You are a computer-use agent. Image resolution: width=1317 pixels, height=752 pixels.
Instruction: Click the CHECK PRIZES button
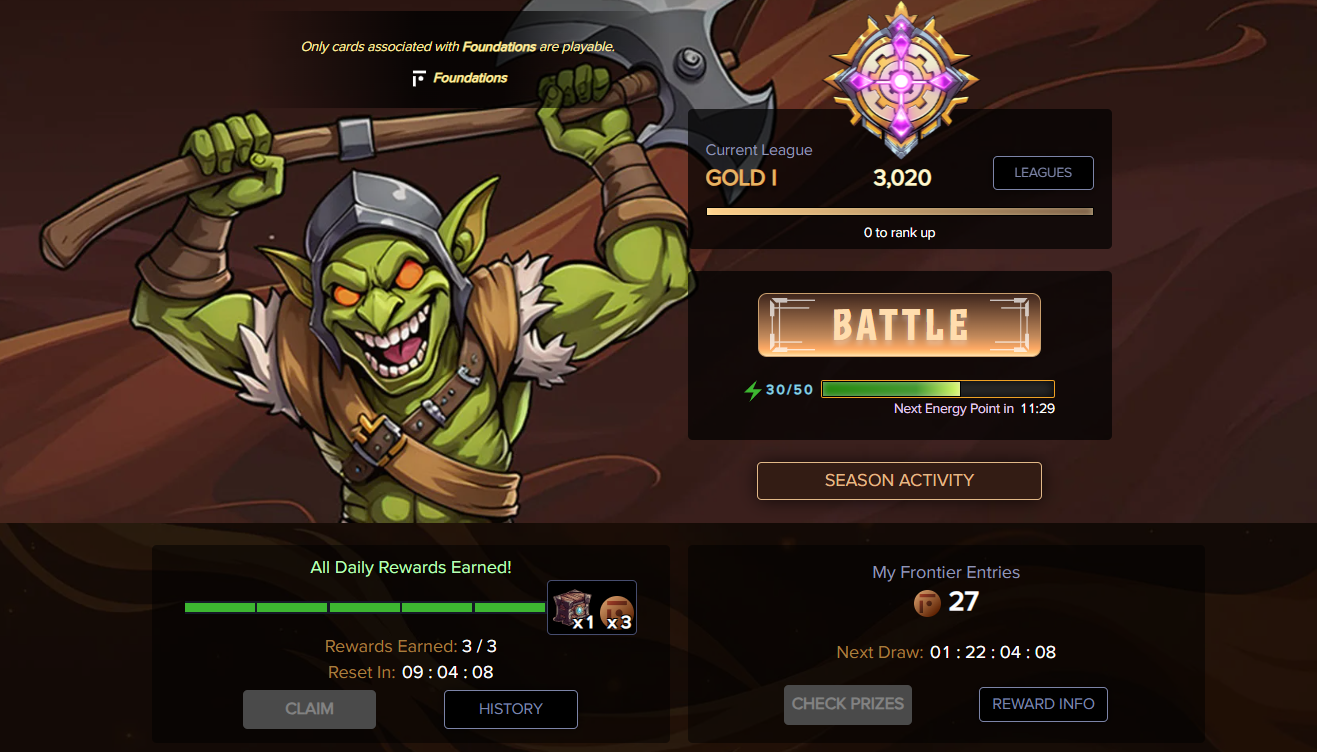(x=848, y=704)
